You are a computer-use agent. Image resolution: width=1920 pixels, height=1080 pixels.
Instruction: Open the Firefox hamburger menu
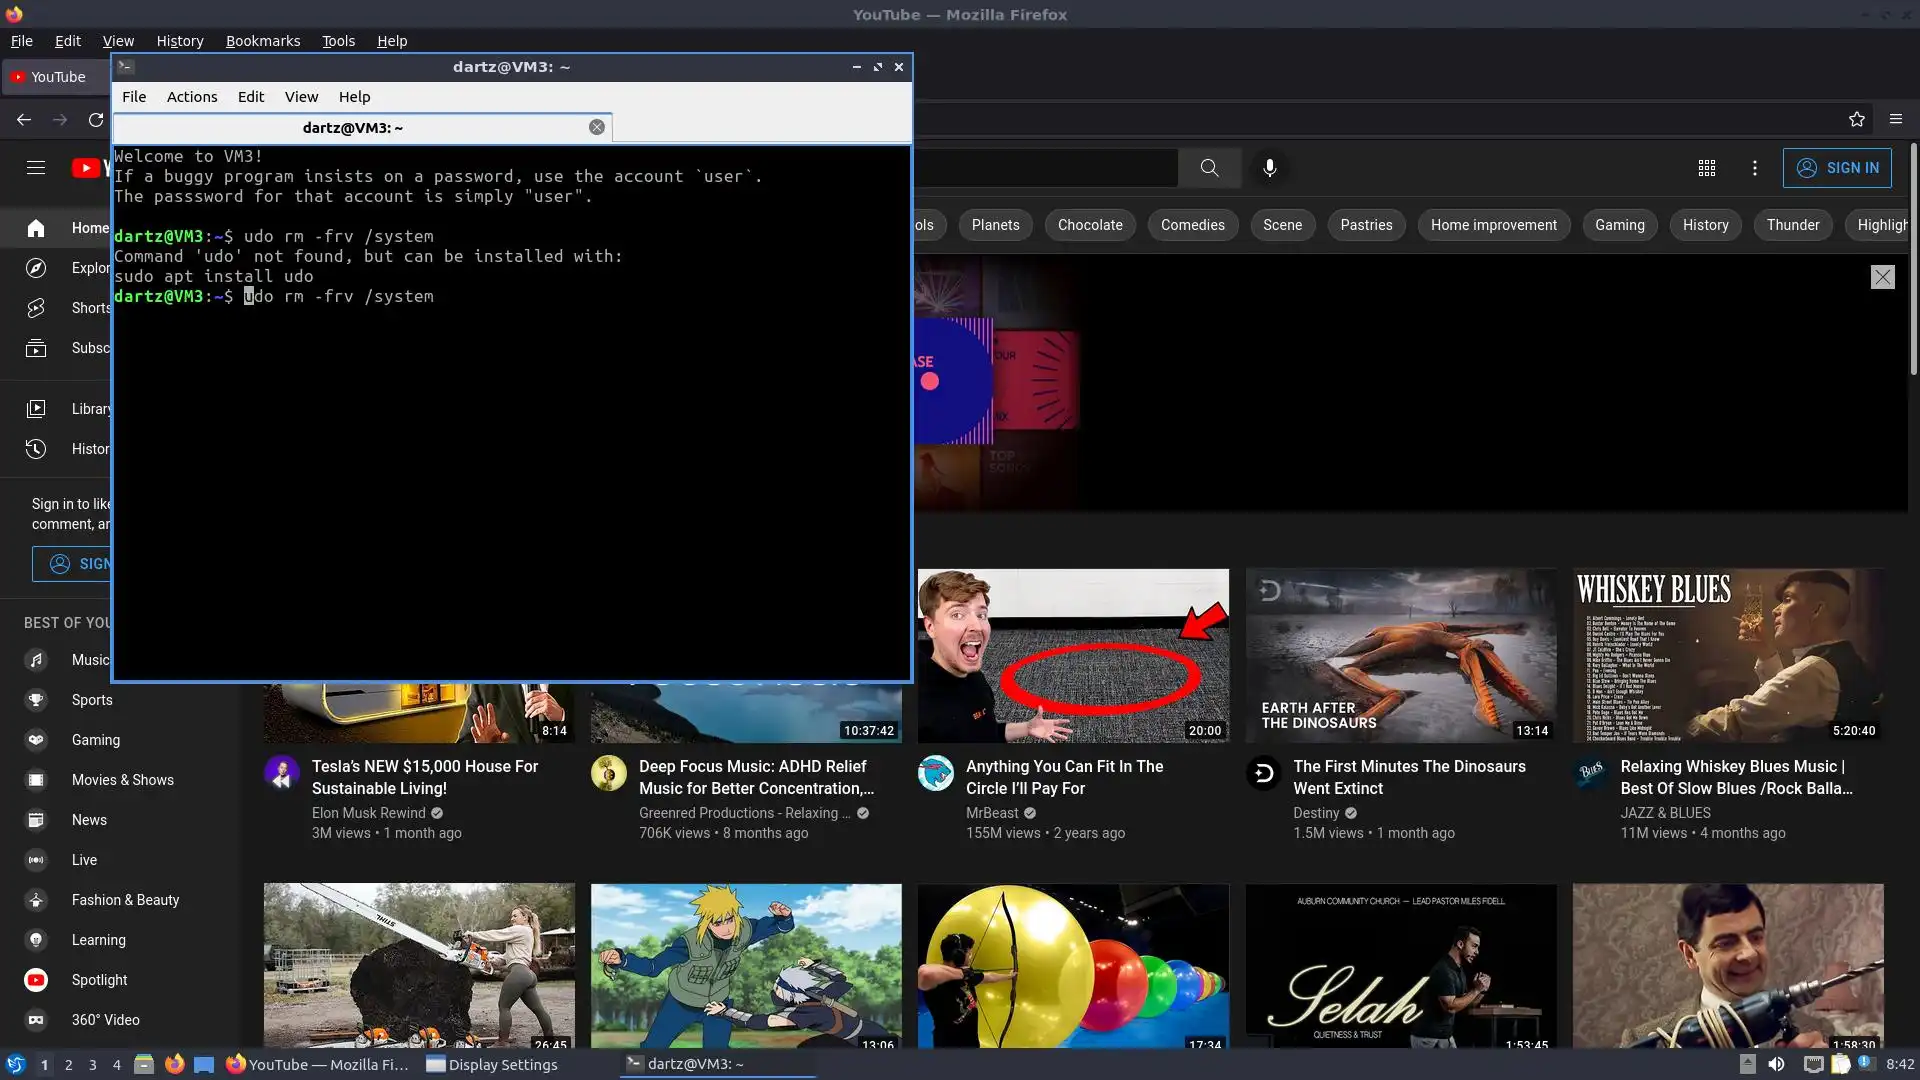1896,119
